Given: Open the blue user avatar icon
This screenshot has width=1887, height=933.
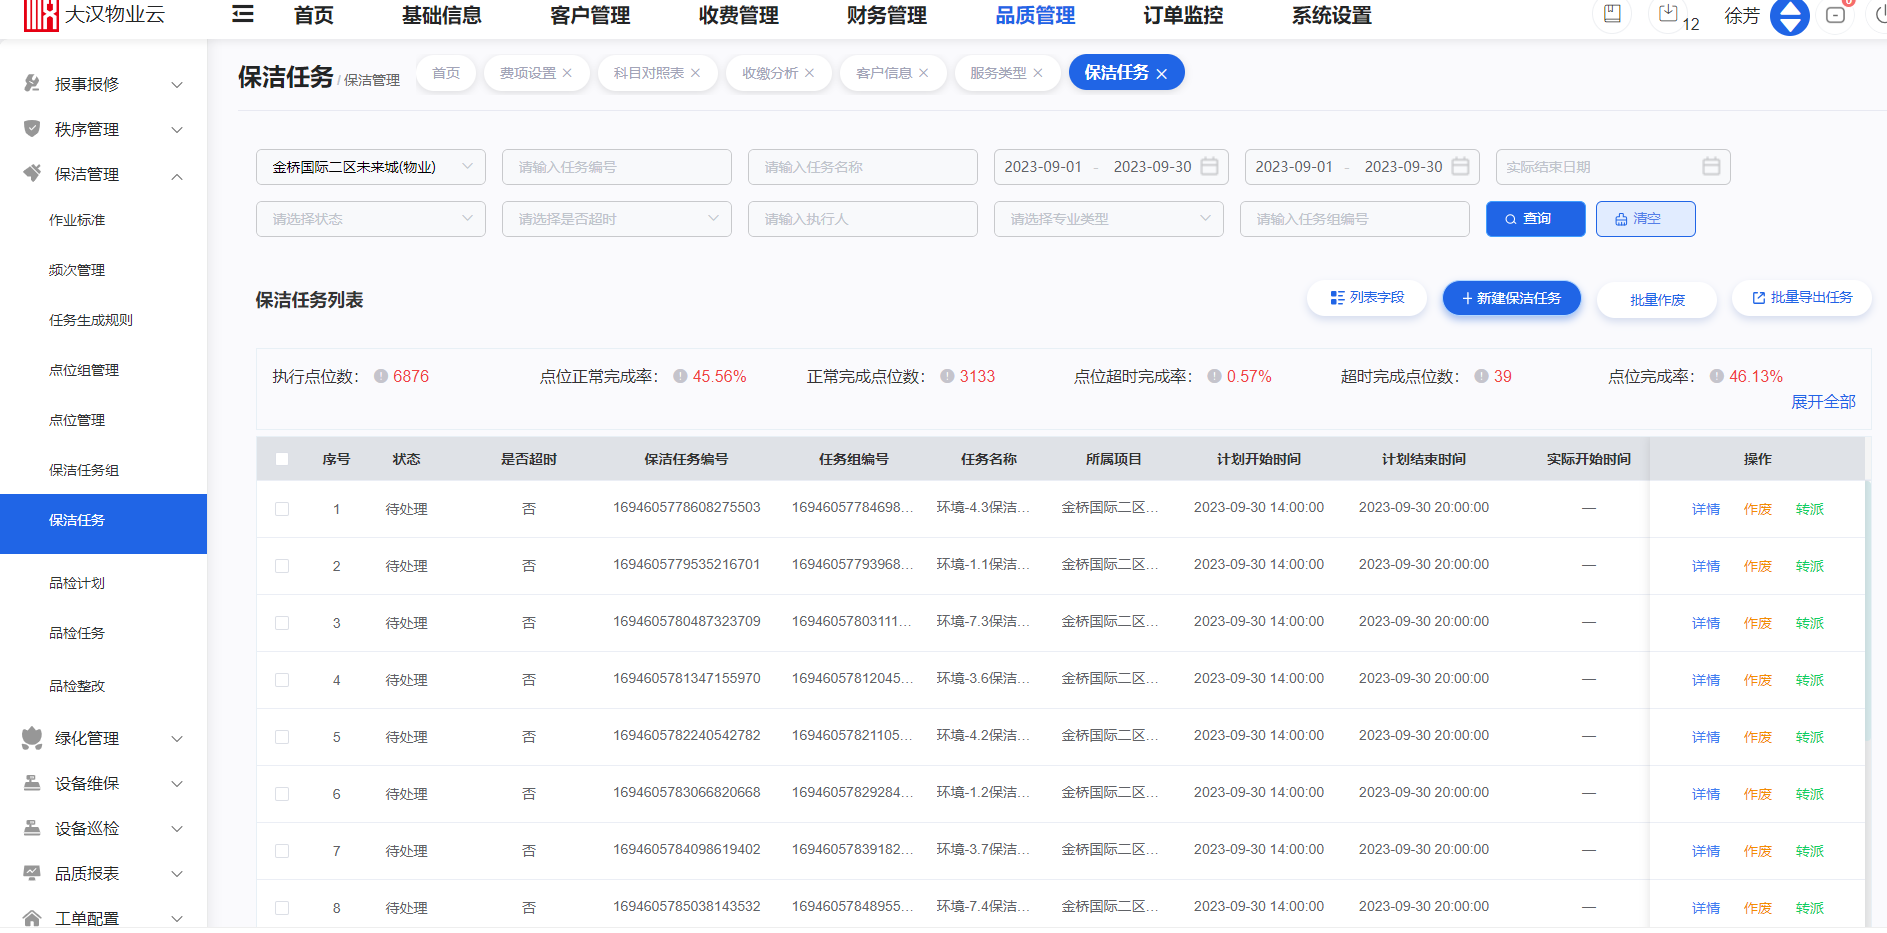Looking at the screenshot, I should pyautogui.click(x=1790, y=16).
